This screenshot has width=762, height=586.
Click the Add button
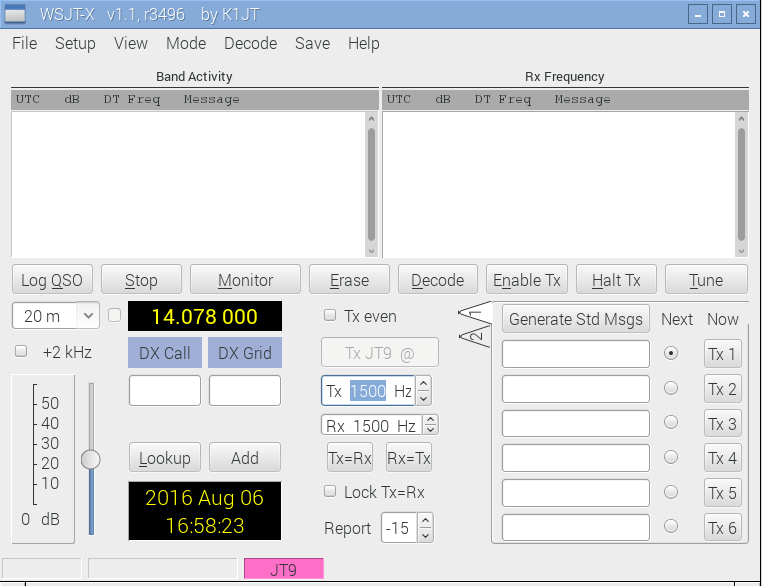click(245, 457)
